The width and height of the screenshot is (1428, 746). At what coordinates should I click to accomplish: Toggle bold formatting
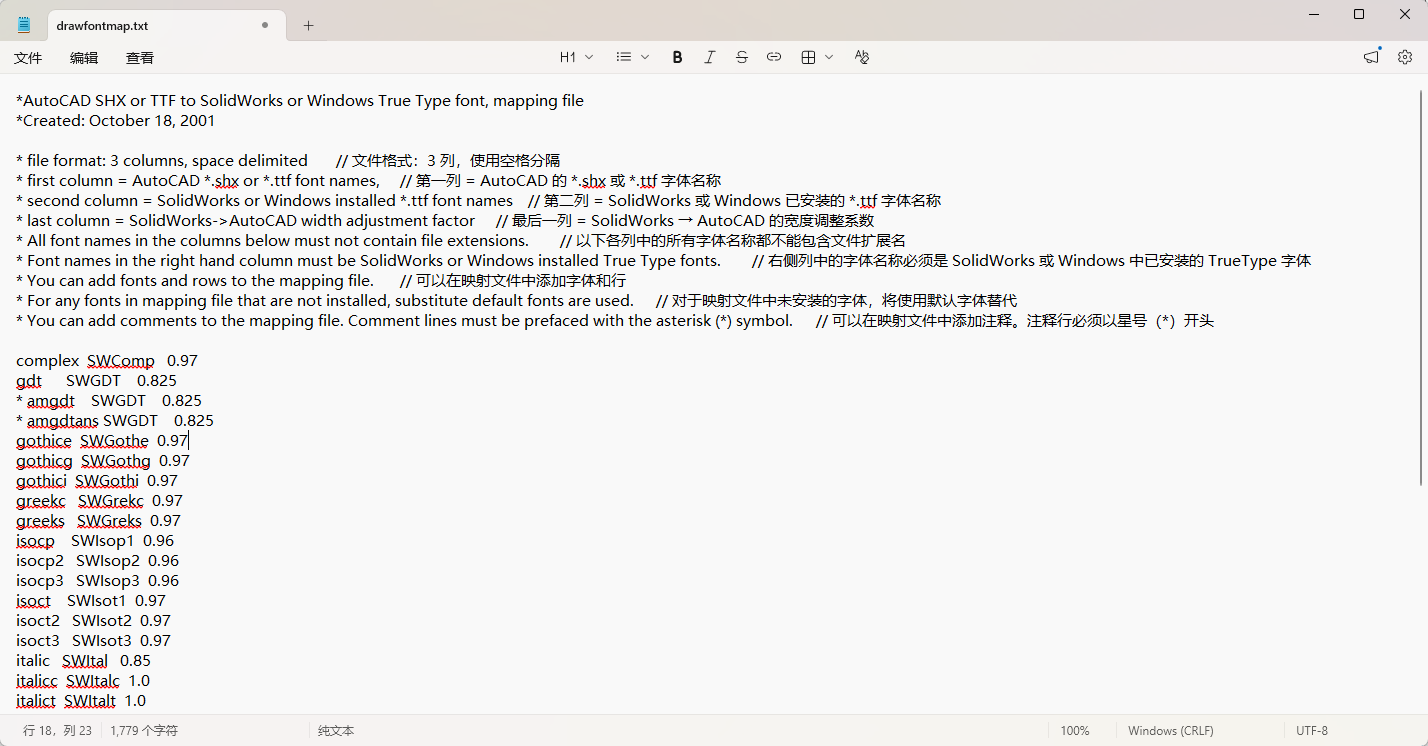pos(677,58)
